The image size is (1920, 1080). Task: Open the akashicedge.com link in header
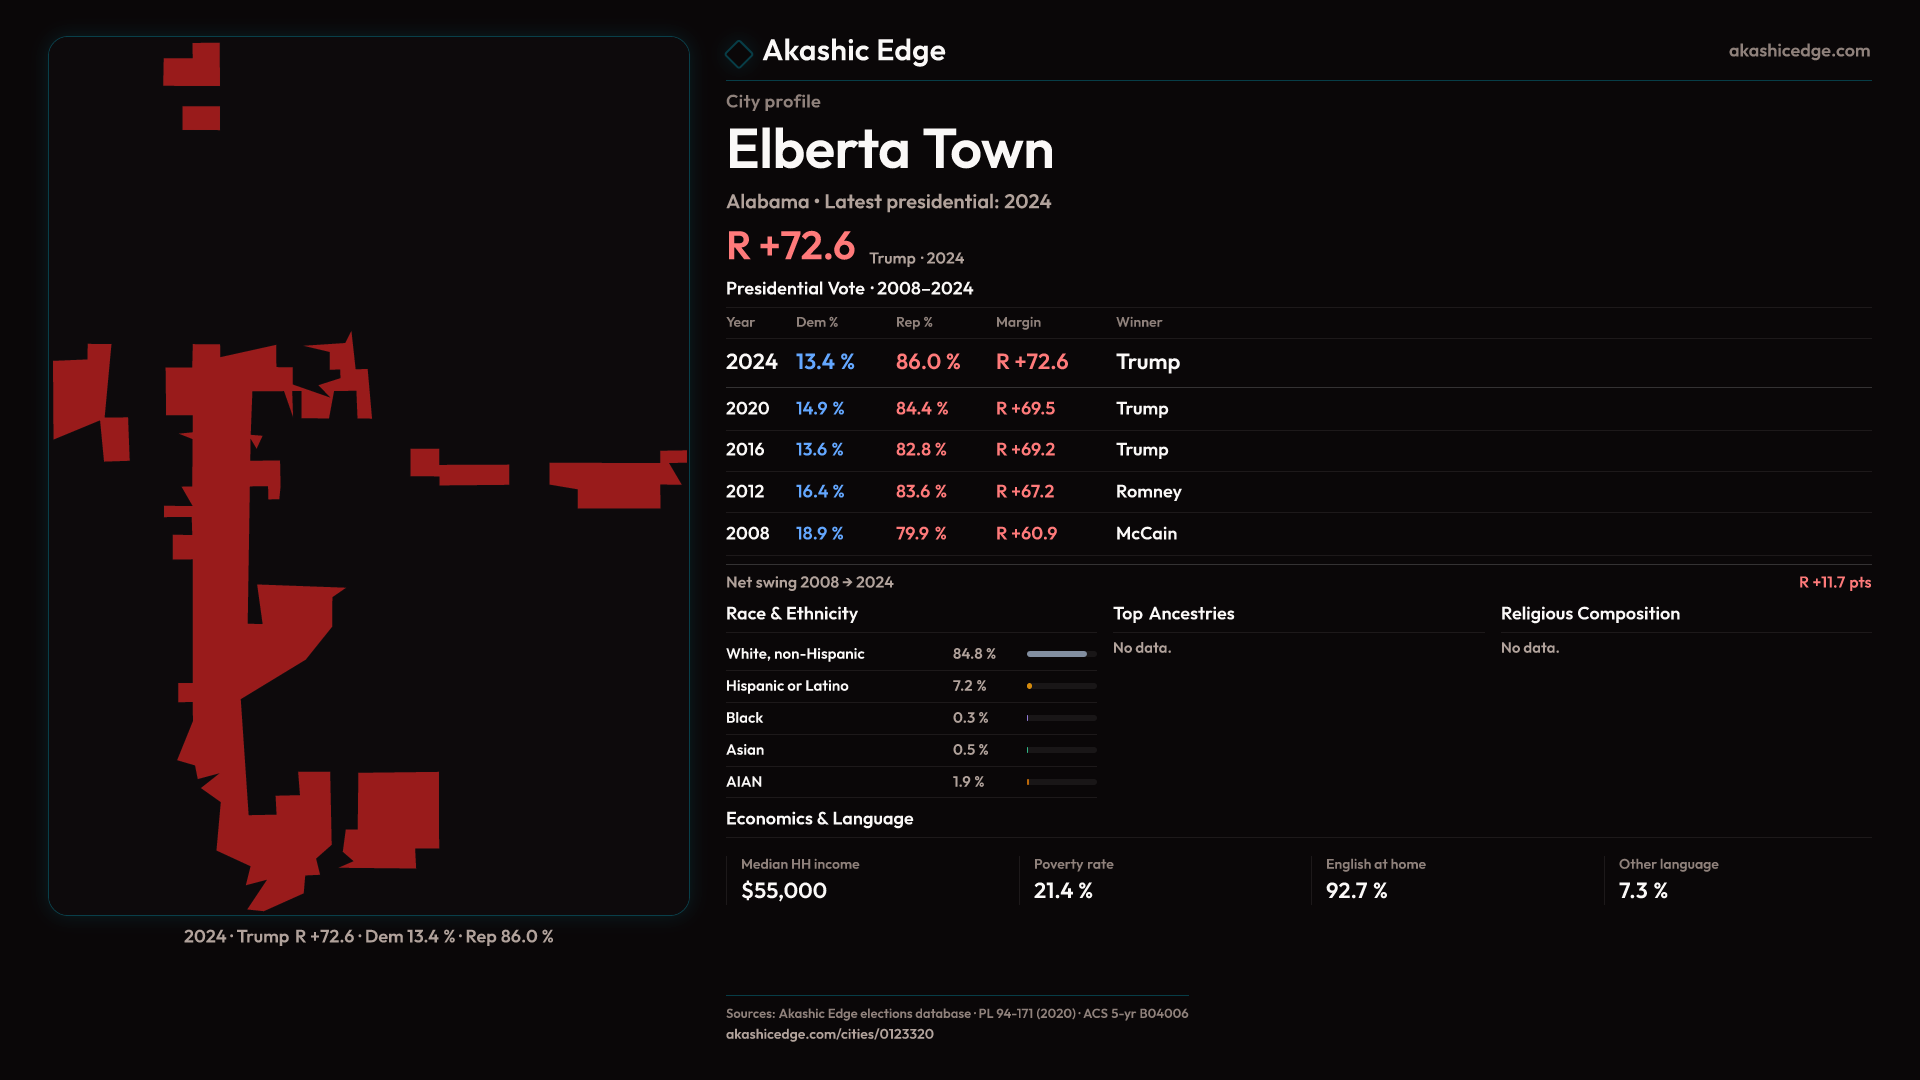coord(1798,51)
